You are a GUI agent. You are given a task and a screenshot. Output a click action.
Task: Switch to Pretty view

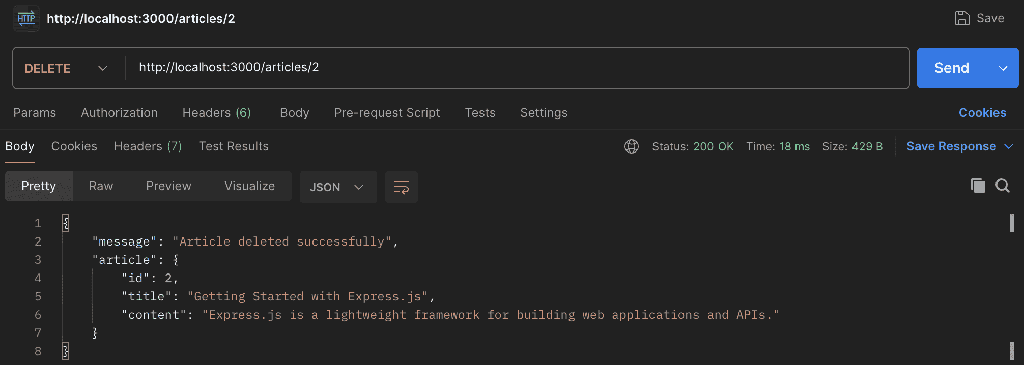(x=39, y=186)
